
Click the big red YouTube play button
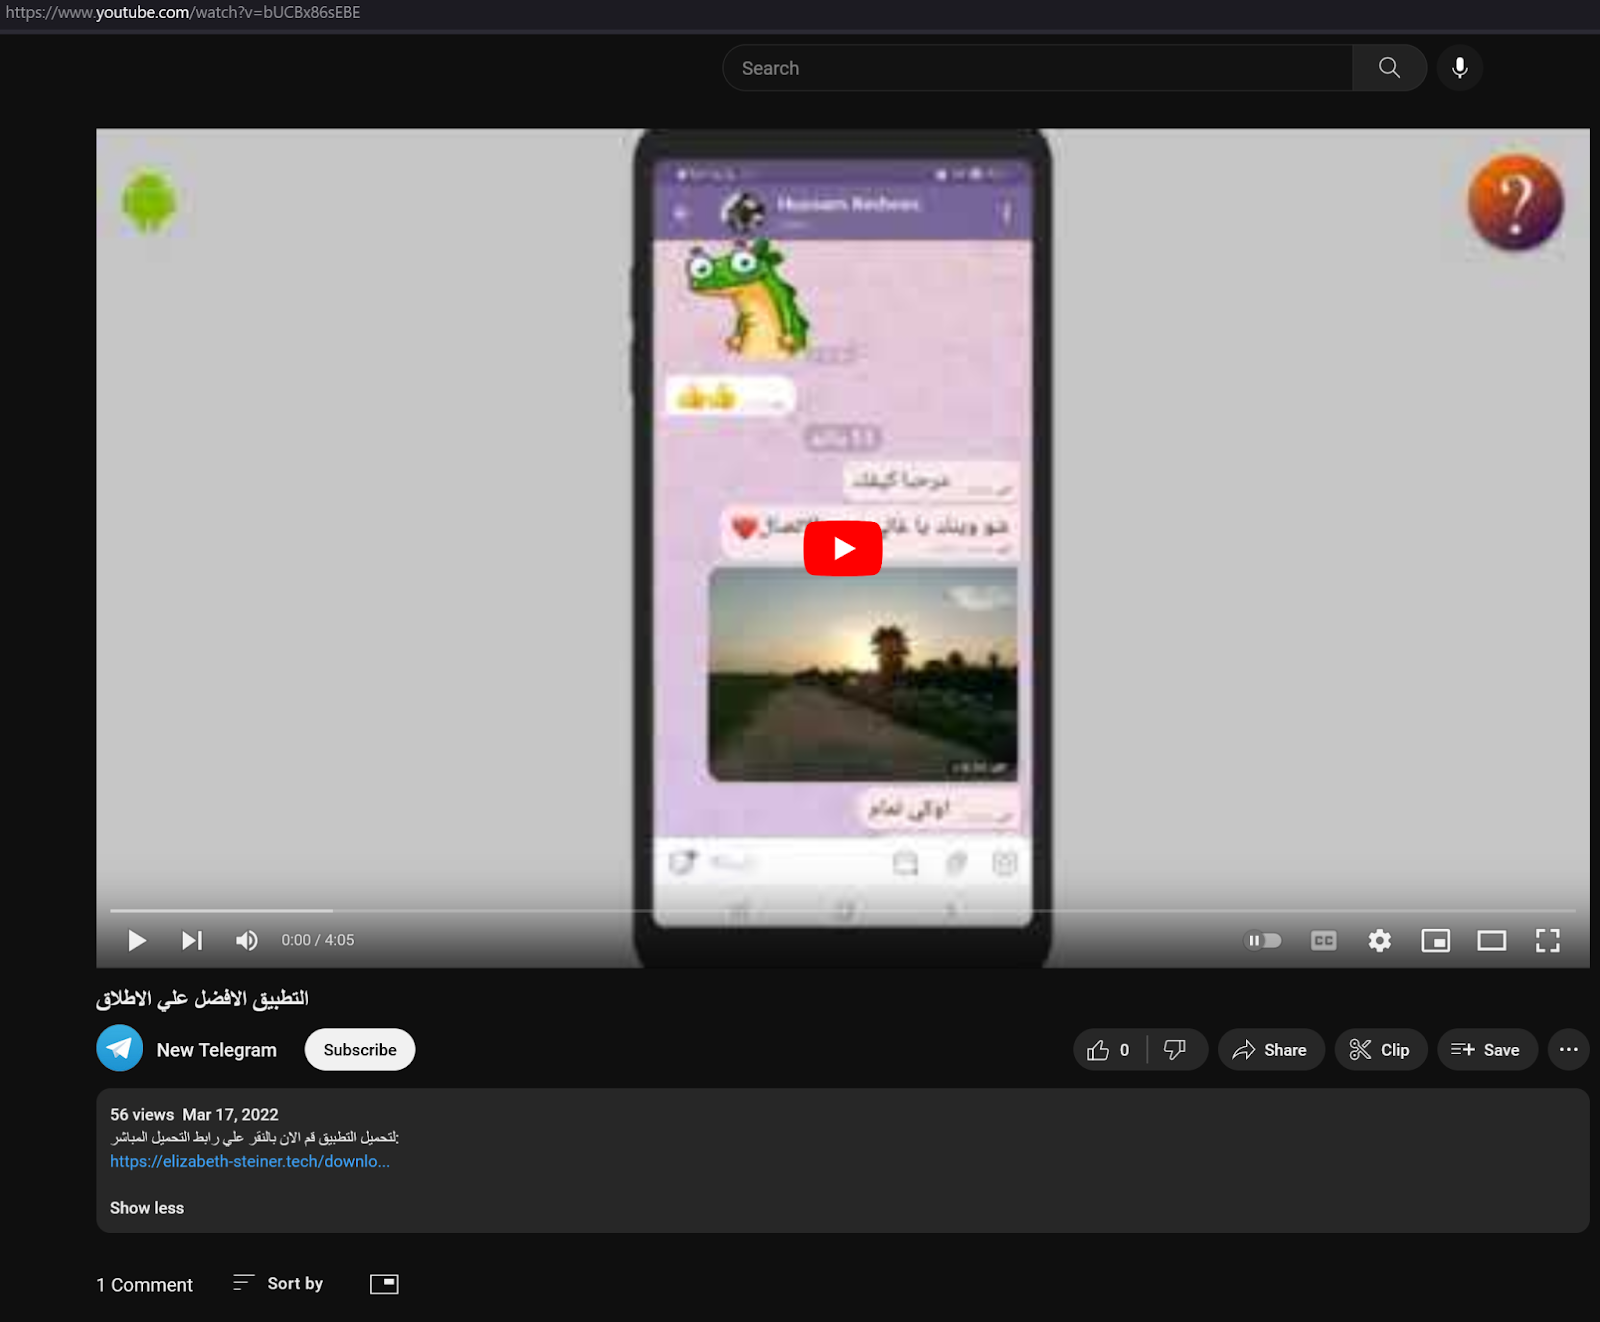coord(843,548)
